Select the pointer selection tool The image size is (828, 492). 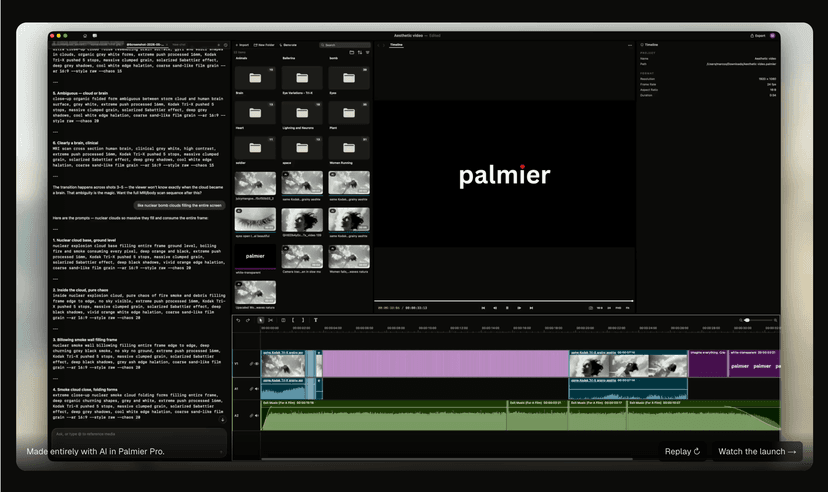click(x=260, y=320)
